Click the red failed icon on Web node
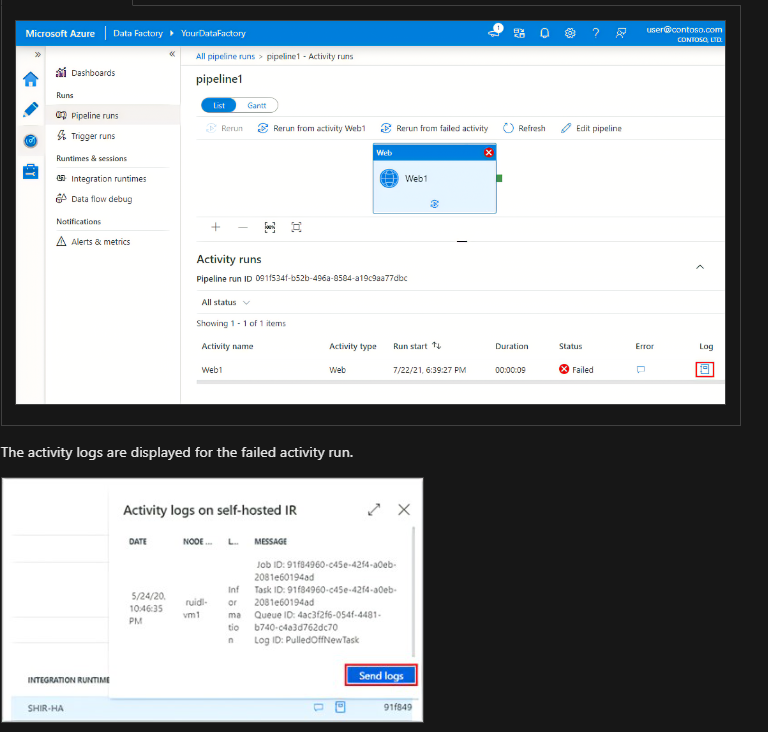Image resolution: width=768 pixels, height=732 pixels. [488, 152]
